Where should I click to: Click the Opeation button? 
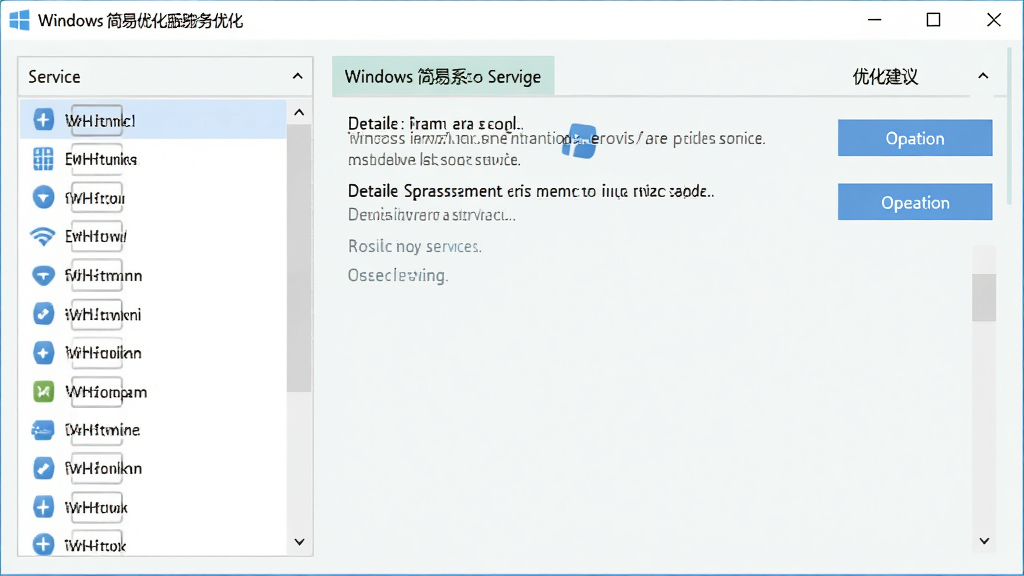(915, 202)
